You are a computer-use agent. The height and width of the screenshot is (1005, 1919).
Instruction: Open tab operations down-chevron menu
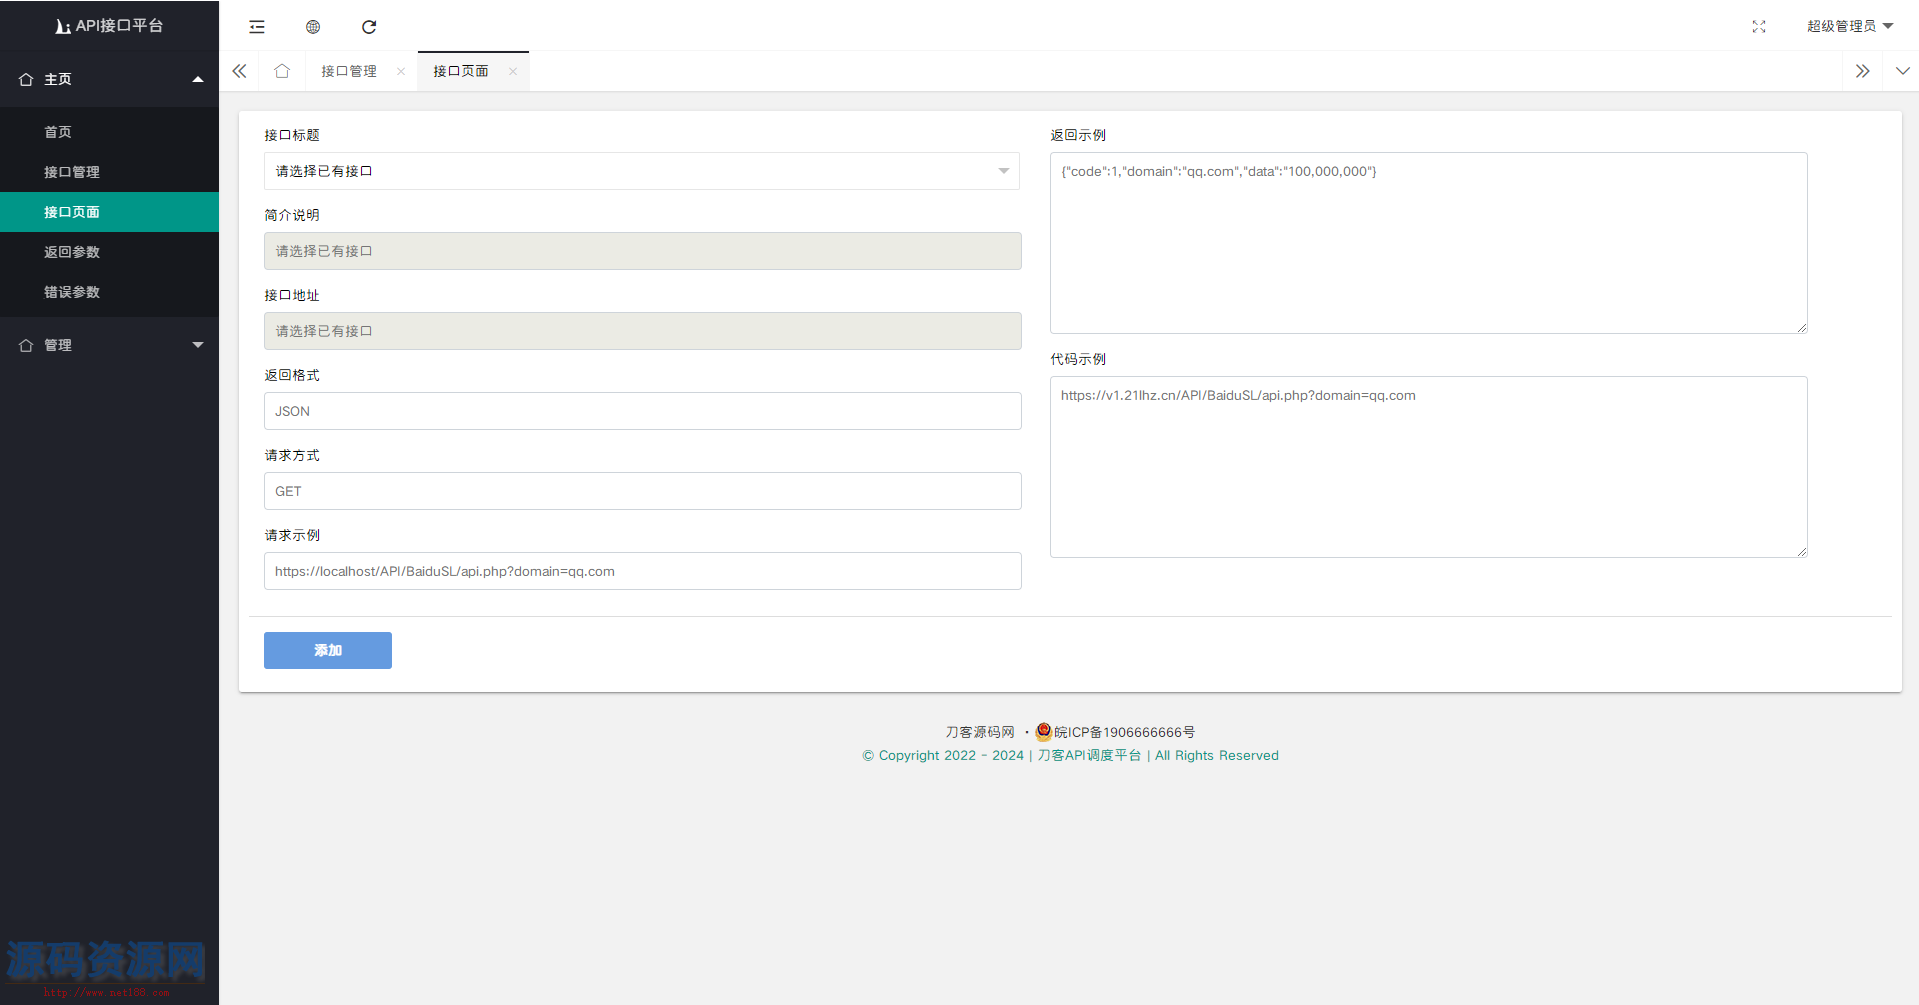pyautogui.click(x=1902, y=71)
